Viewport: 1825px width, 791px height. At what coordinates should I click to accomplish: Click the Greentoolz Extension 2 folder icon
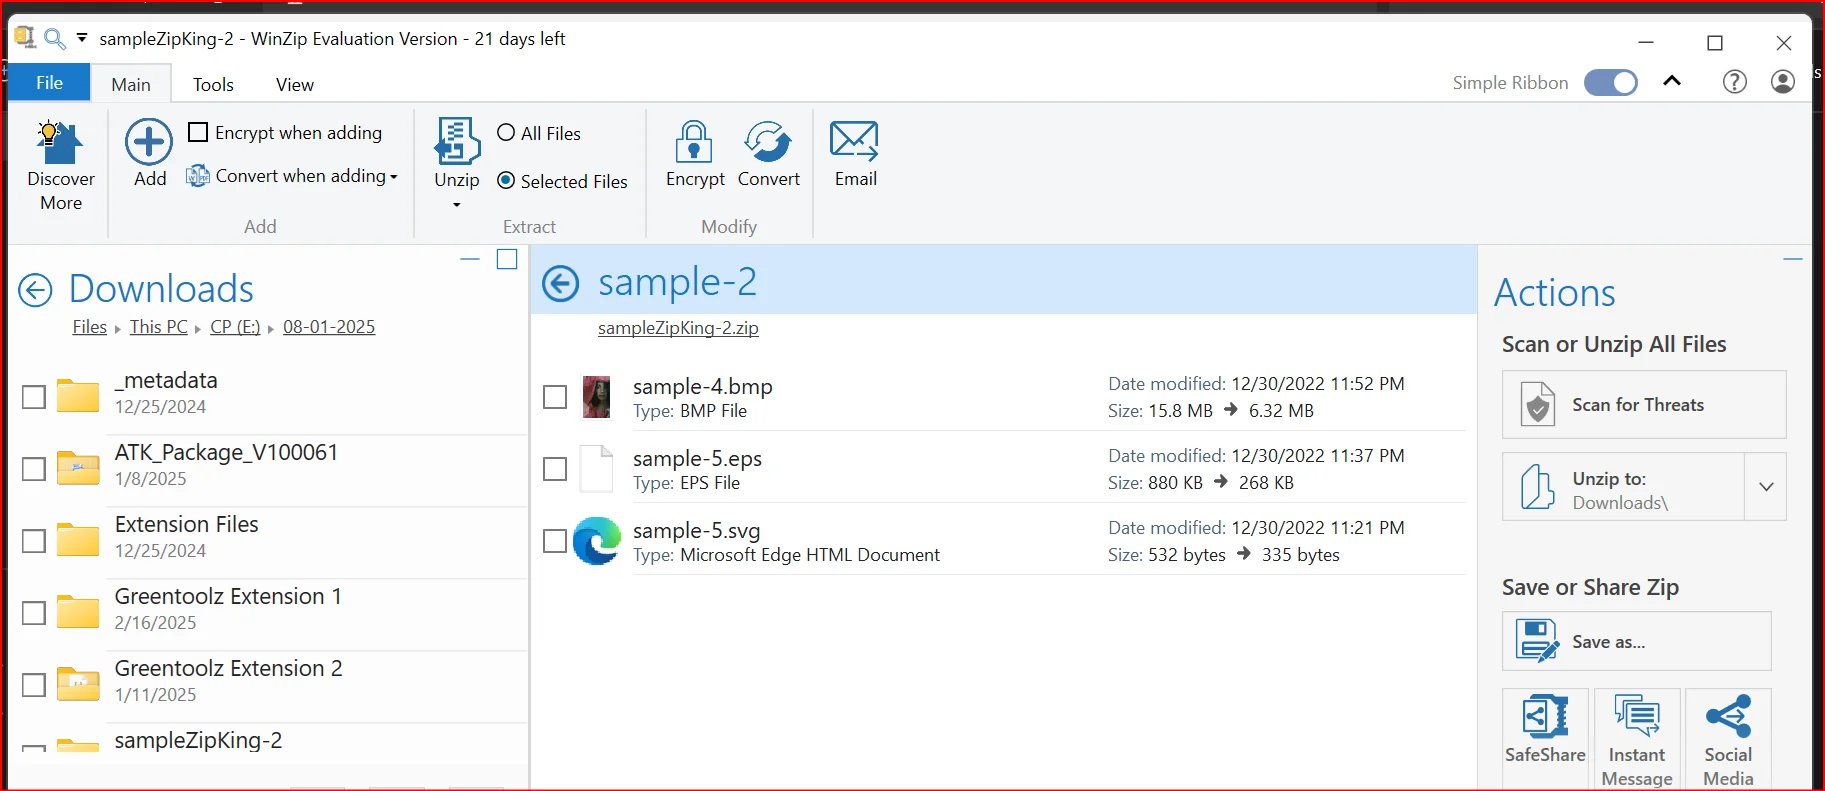78,684
